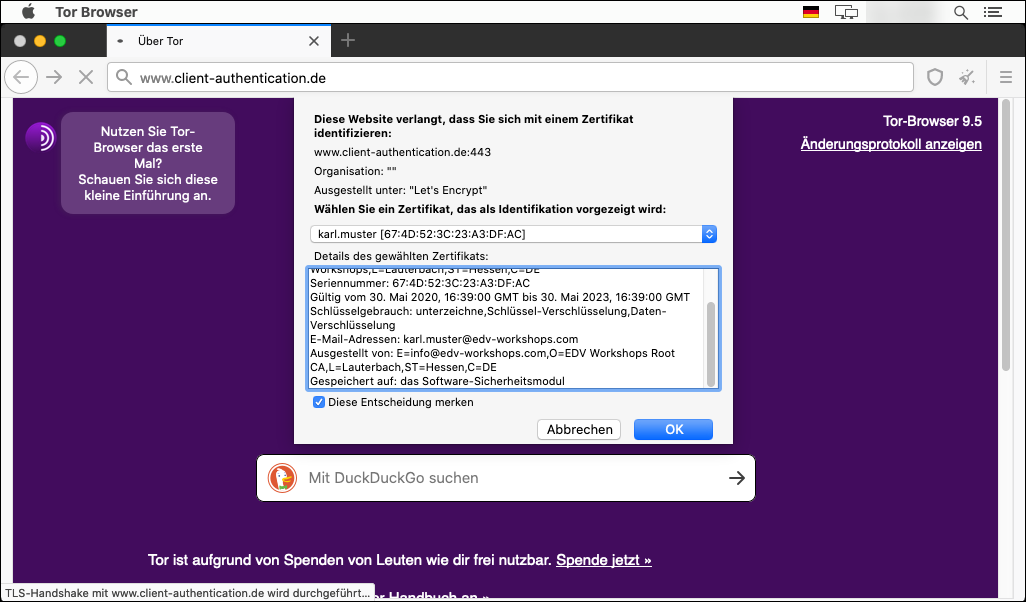Open a new tab with plus icon
1026x602 pixels.
click(x=348, y=40)
